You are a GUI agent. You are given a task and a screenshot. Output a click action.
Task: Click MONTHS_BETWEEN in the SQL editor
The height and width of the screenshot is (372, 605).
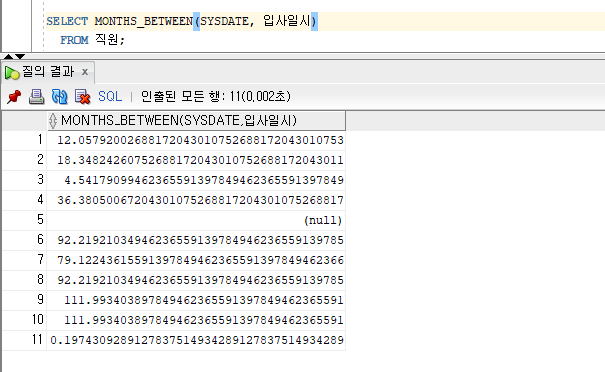click(144, 21)
